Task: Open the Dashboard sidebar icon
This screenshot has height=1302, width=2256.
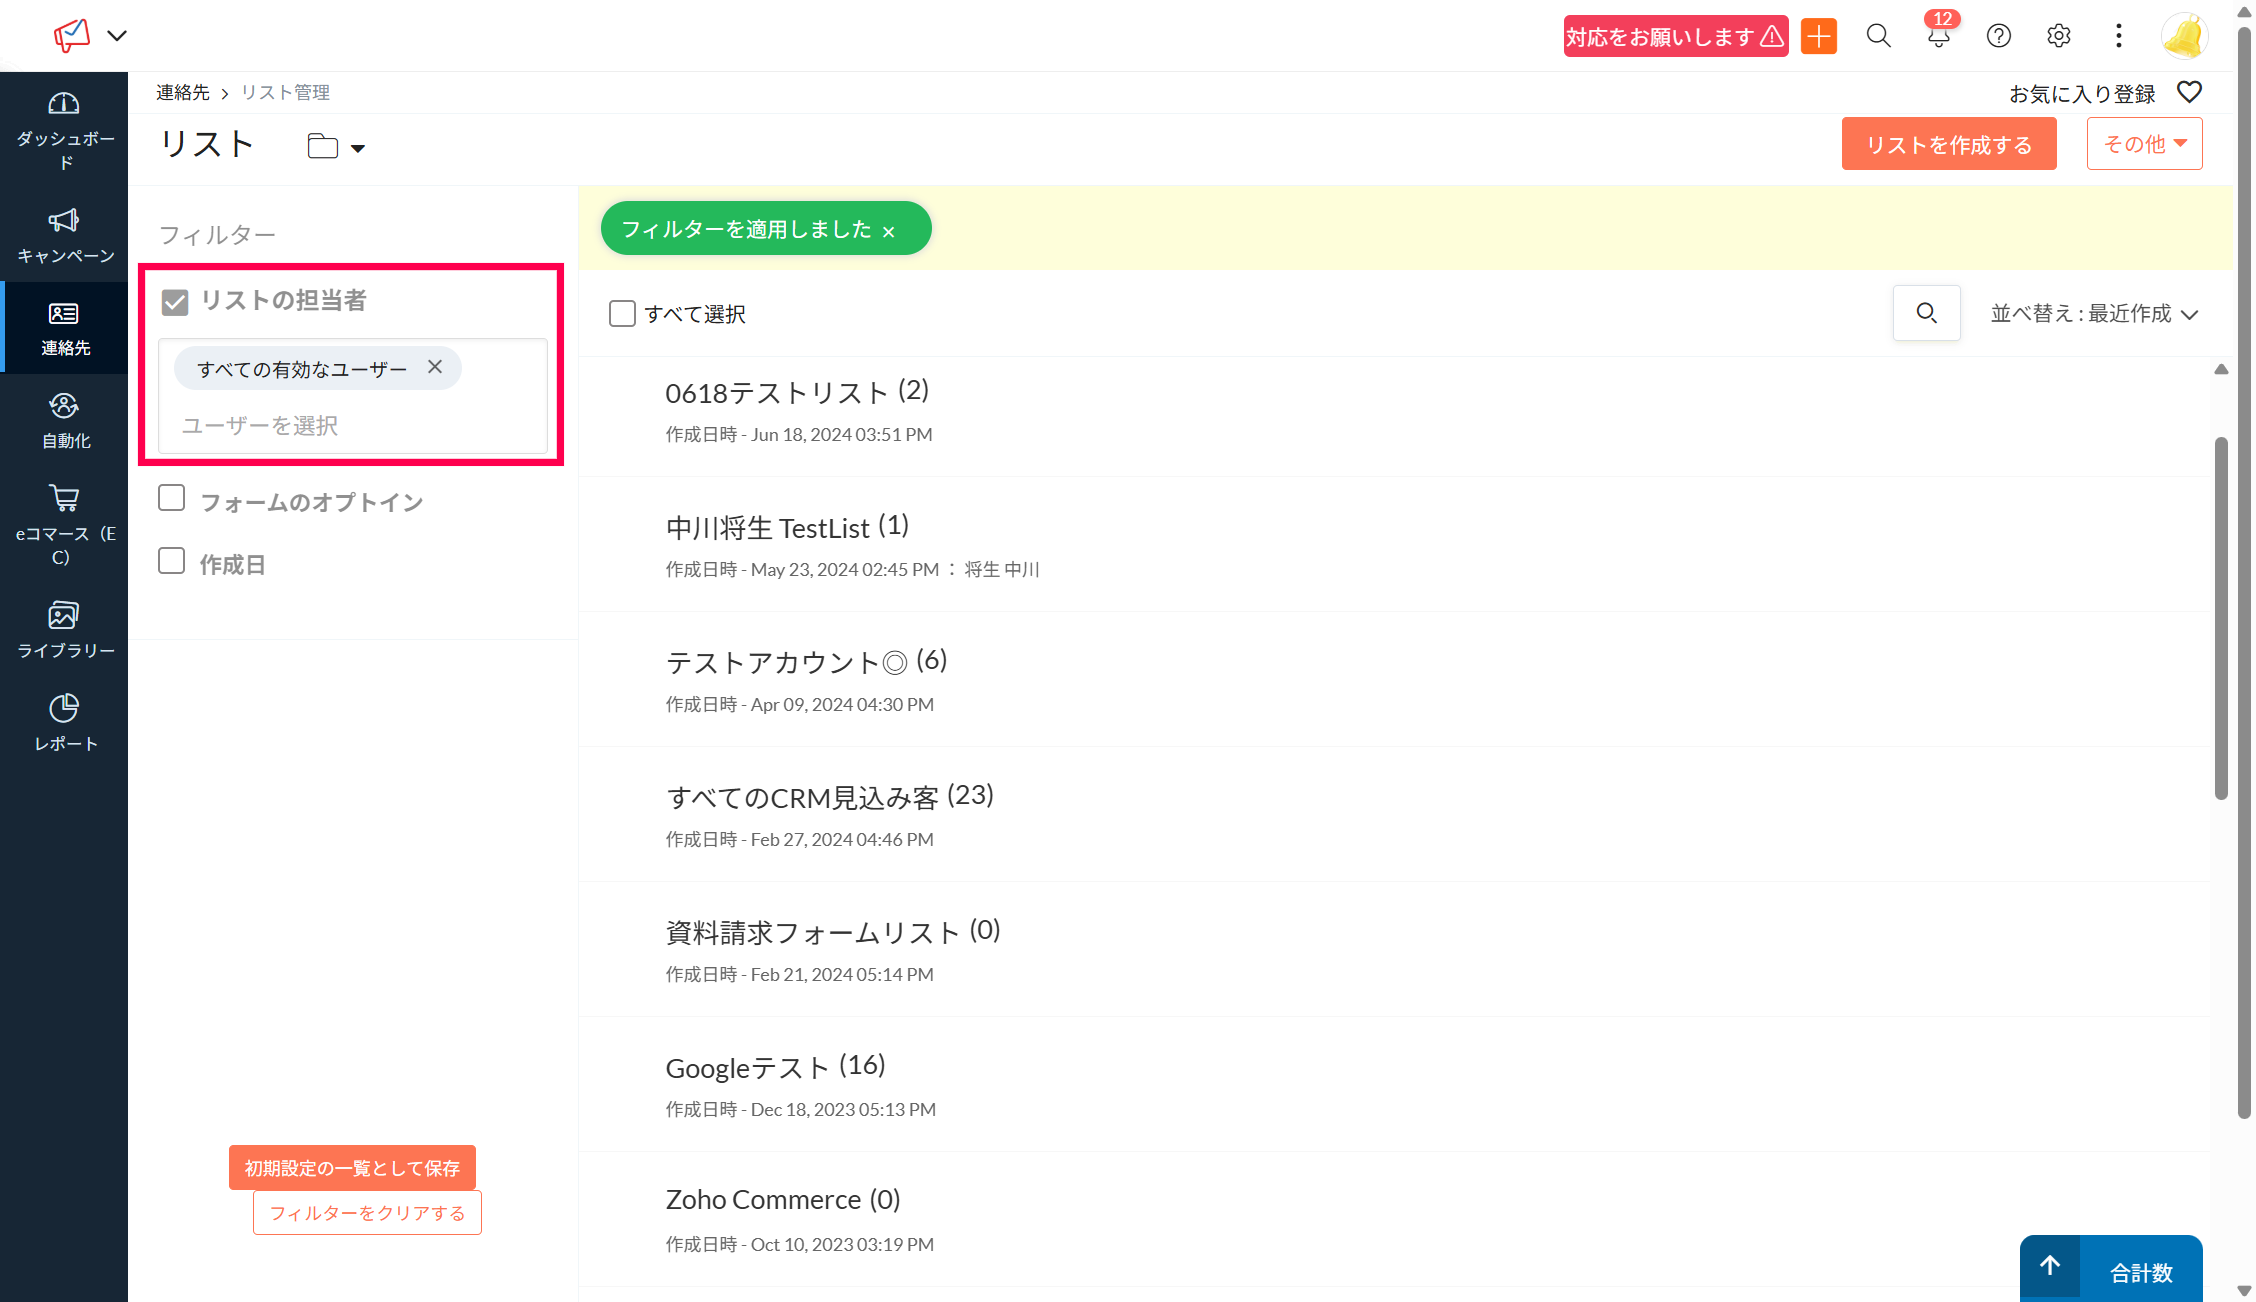Action: click(64, 104)
